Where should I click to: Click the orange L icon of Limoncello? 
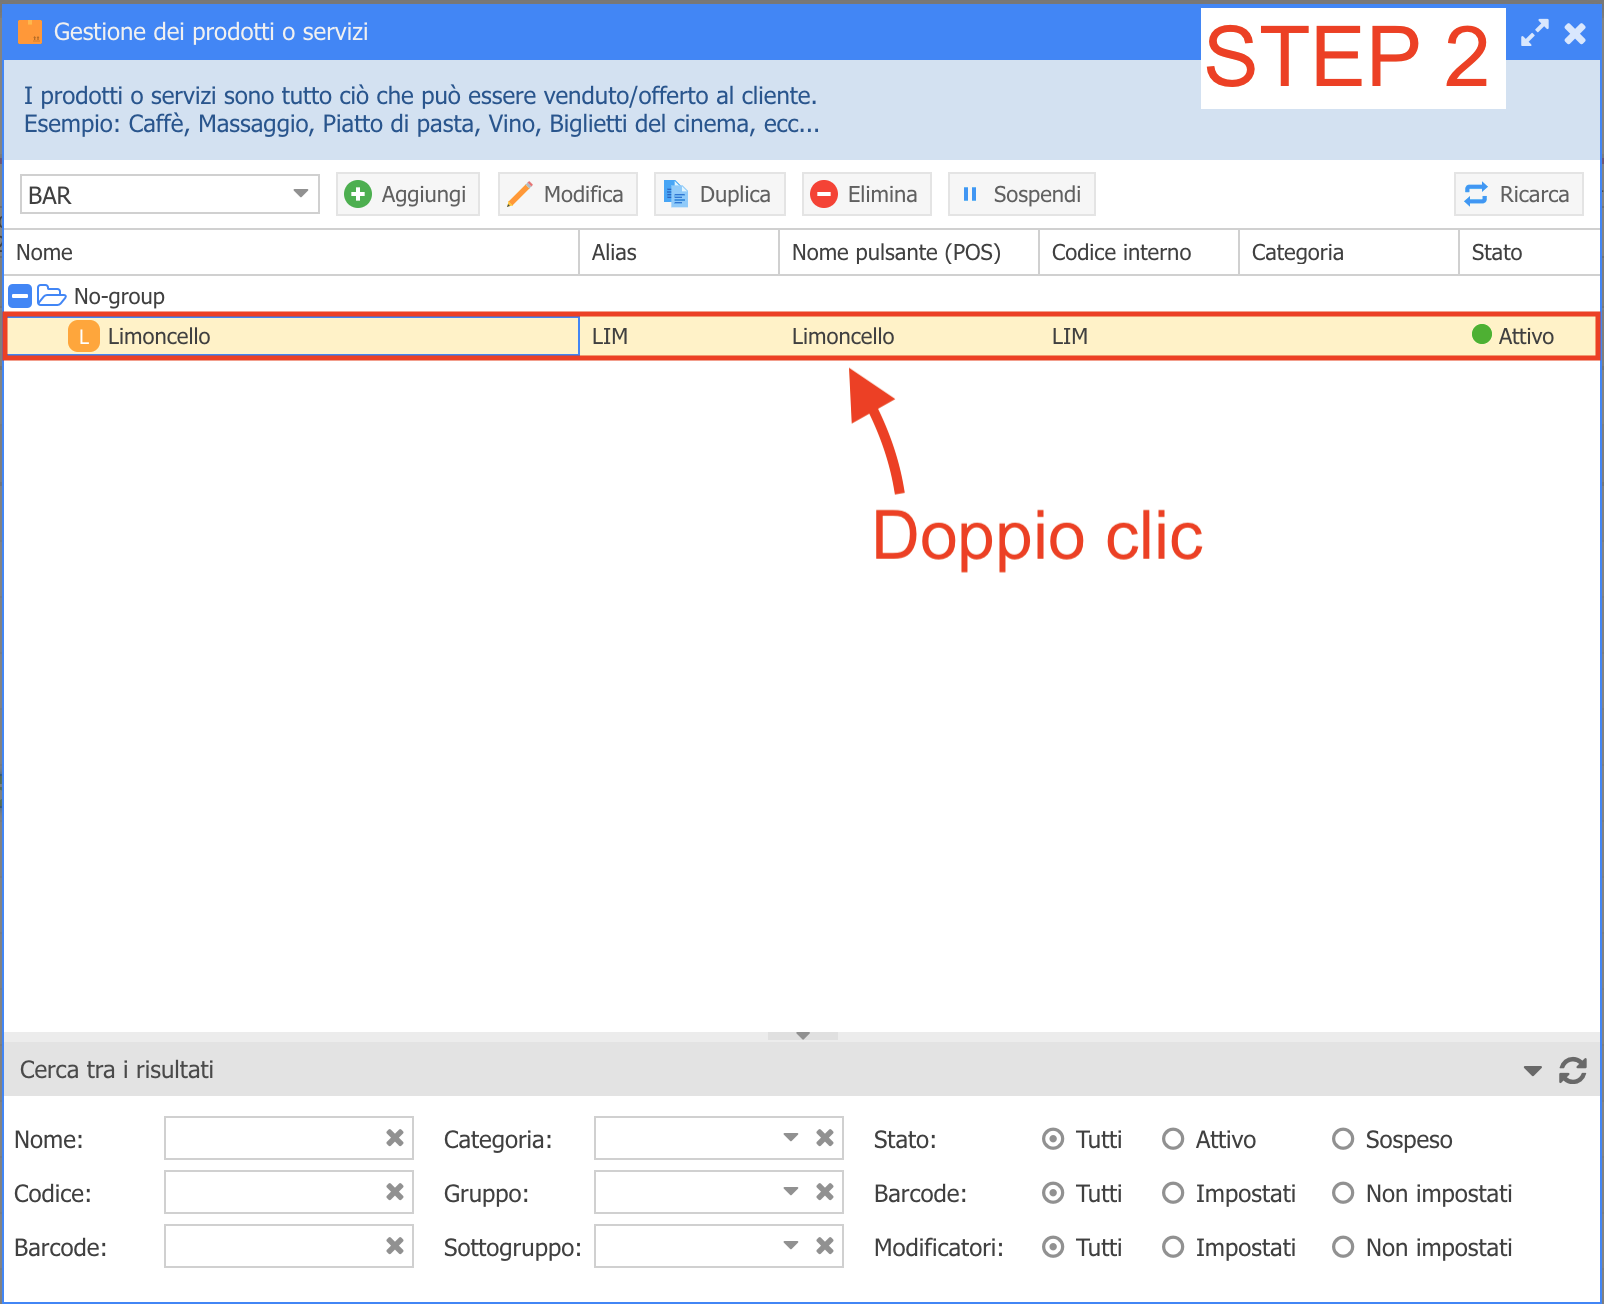[x=84, y=336]
